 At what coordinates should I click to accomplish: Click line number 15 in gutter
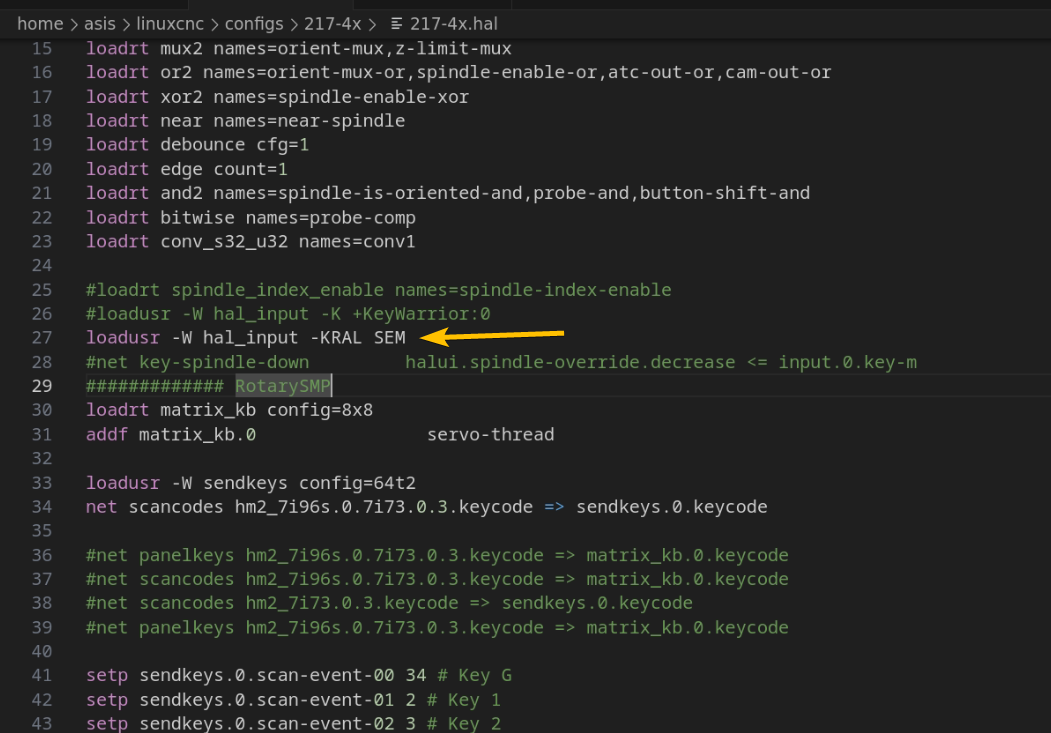42,48
